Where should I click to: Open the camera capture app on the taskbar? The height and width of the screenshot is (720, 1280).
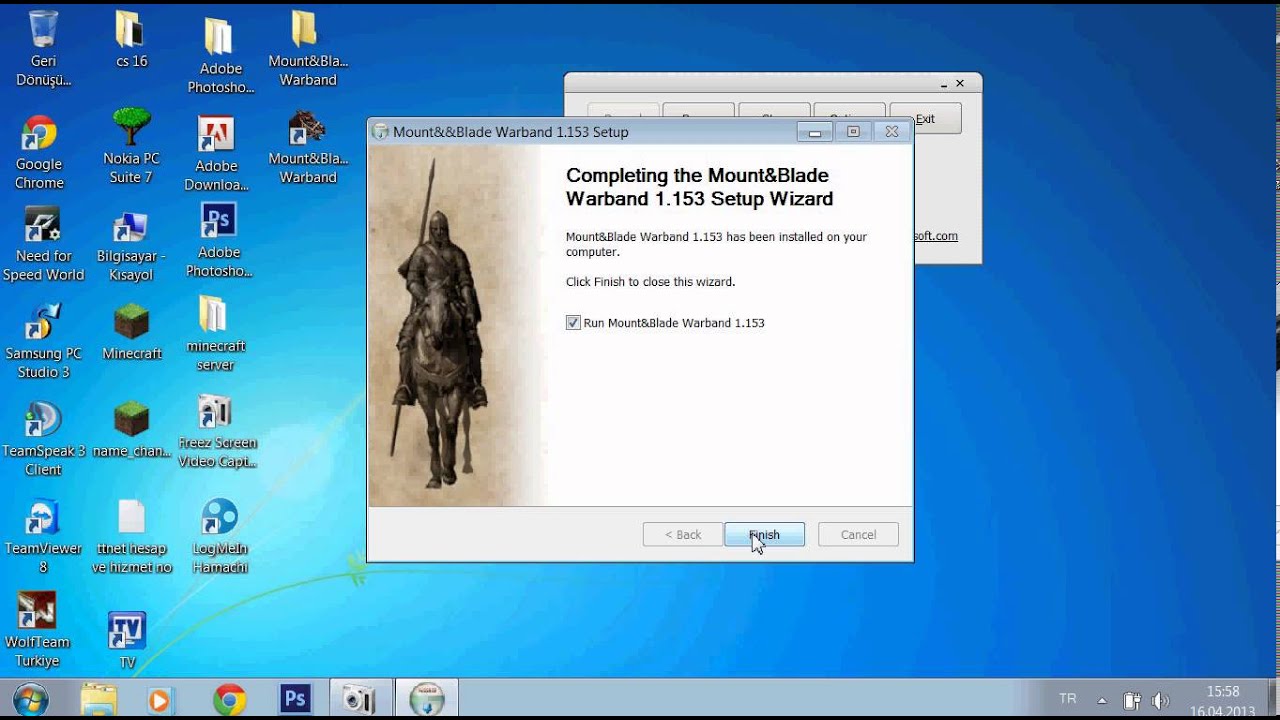click(x=358, y=698)
